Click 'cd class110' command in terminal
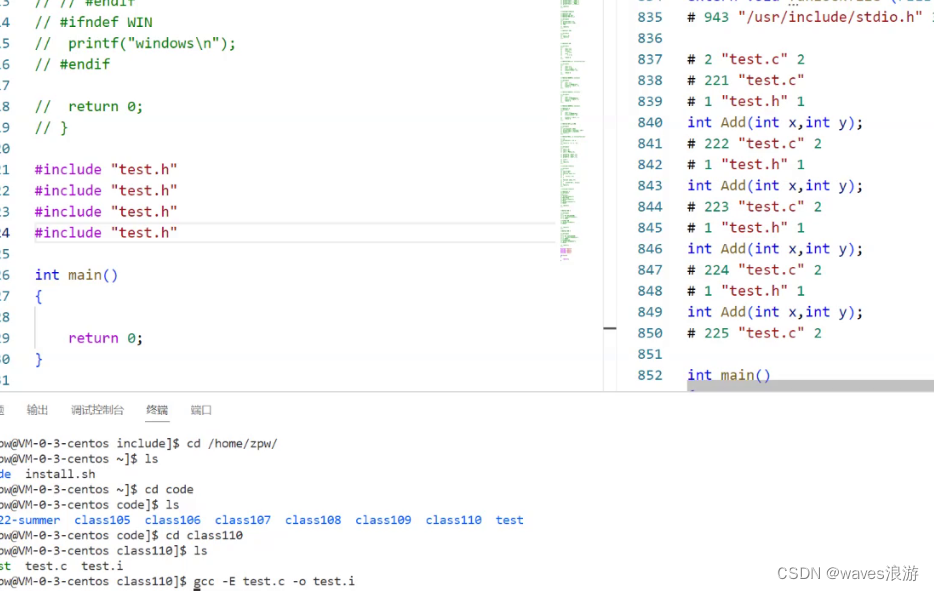Image resolution: width=934 pixels, height=591 pixels. point(204,536)
